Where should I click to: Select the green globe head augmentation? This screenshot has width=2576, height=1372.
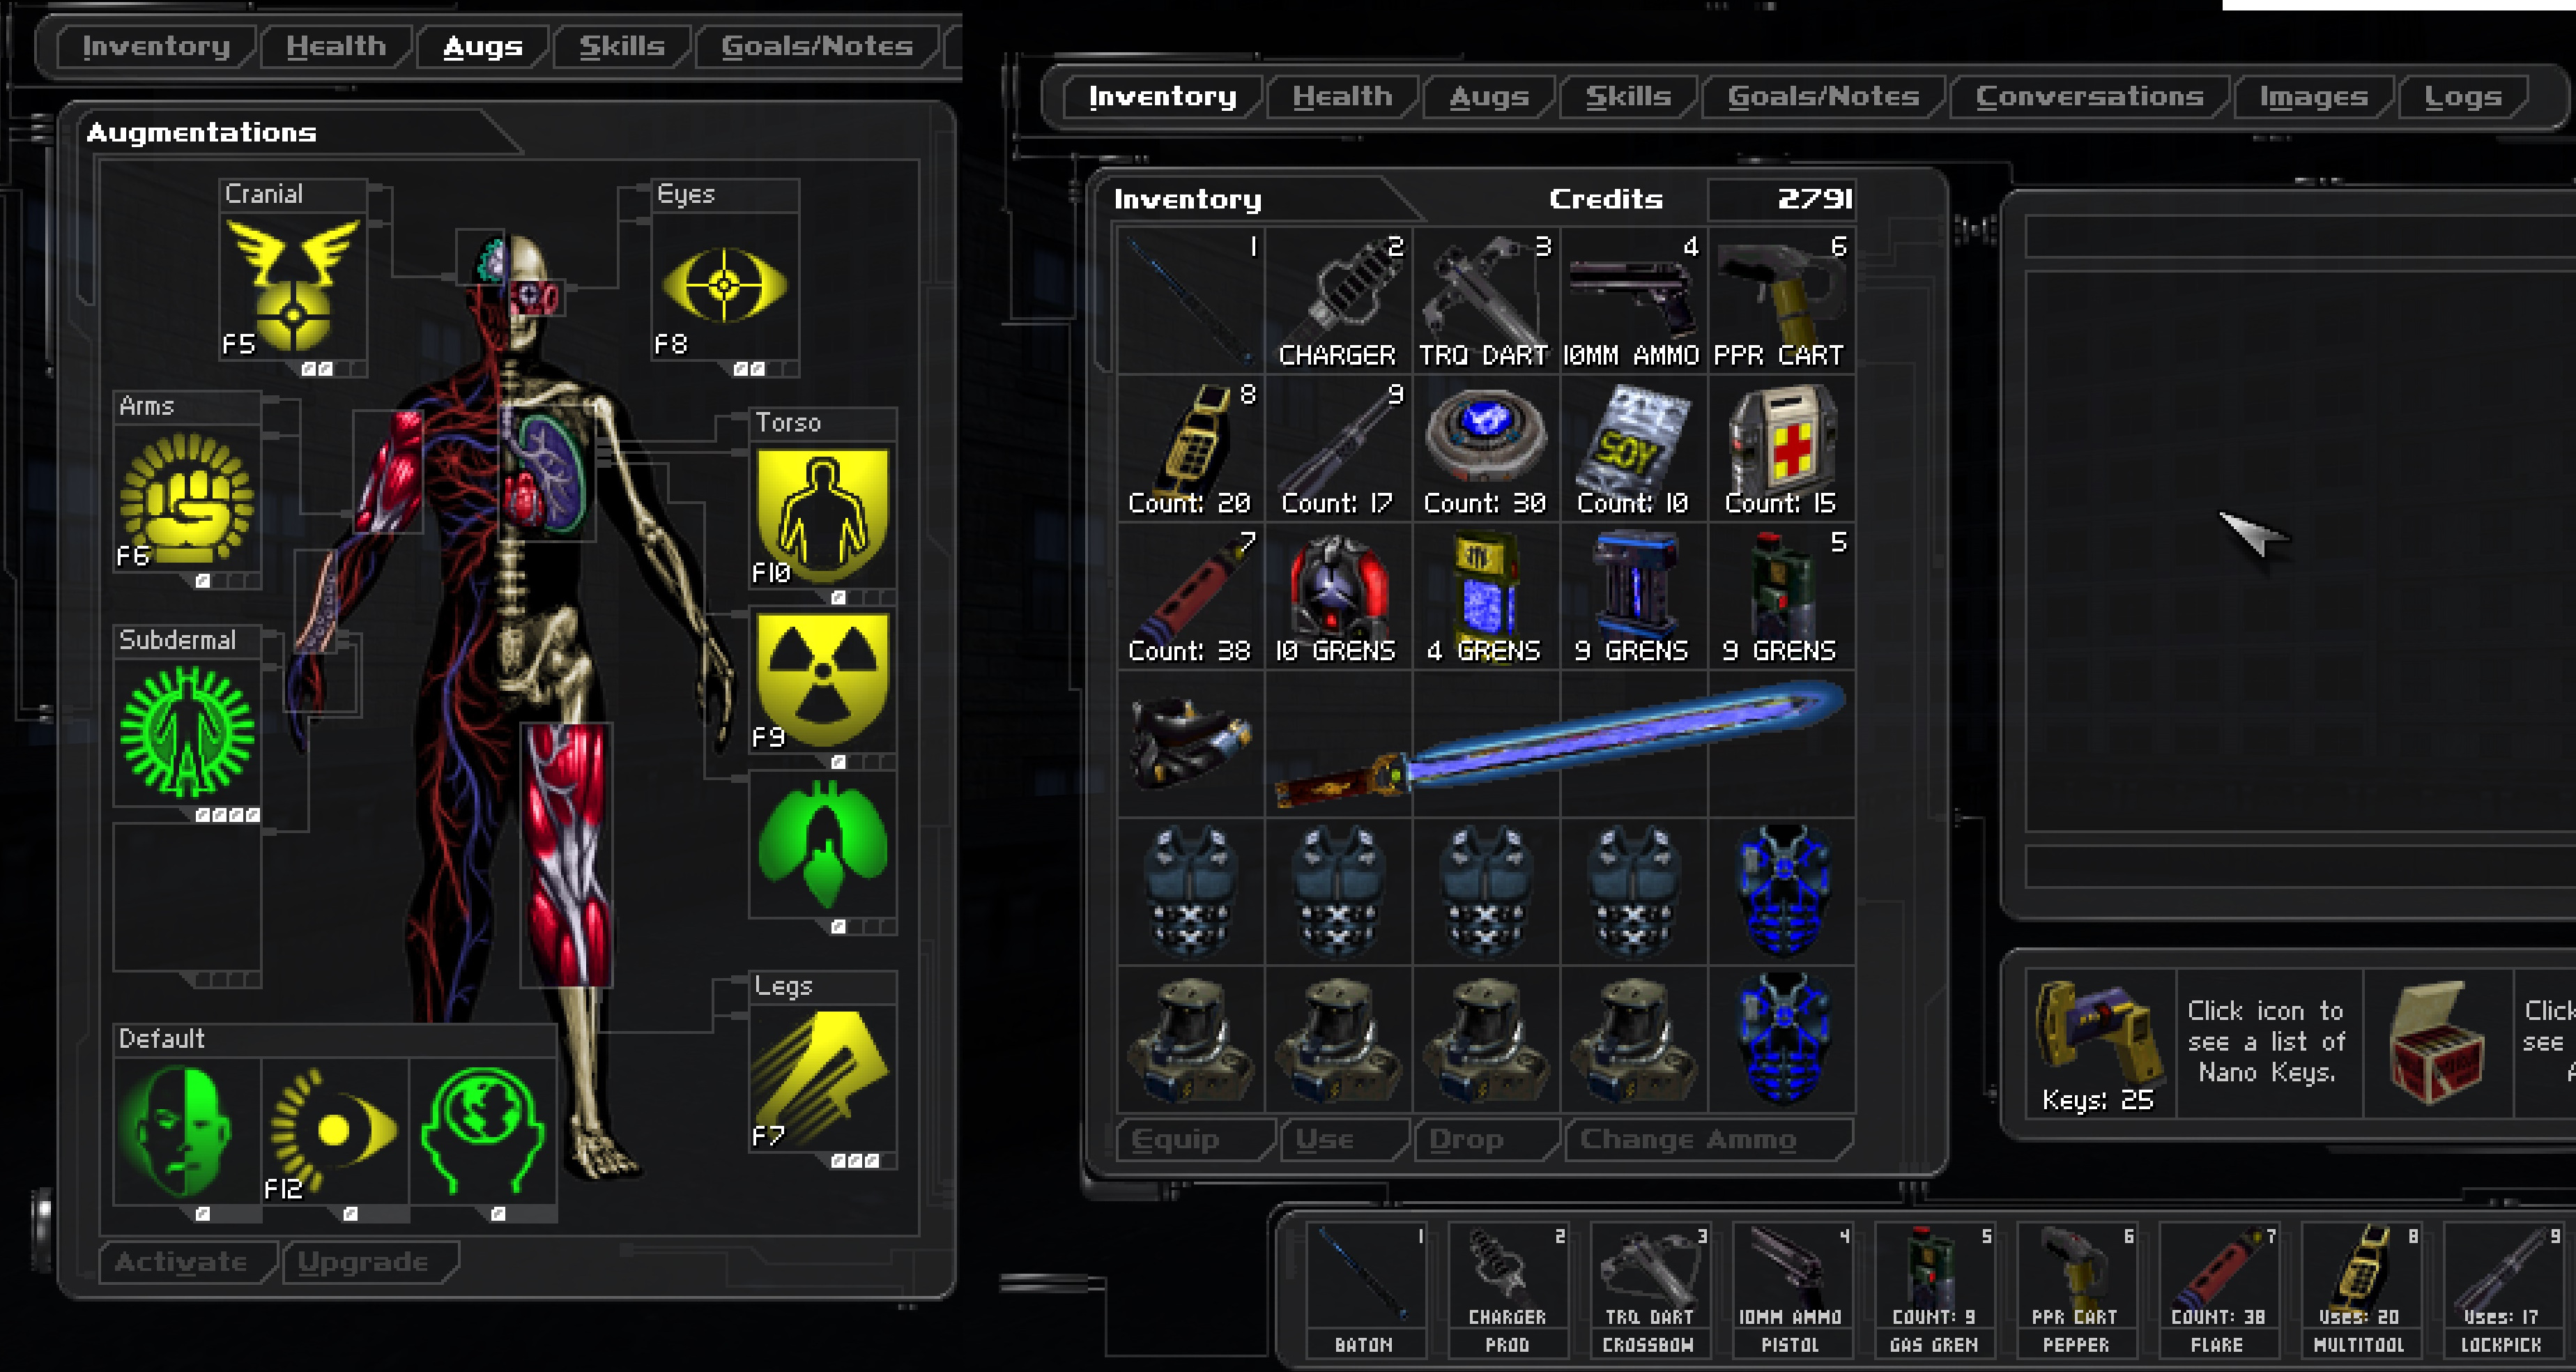click(x=483, y=1131)
